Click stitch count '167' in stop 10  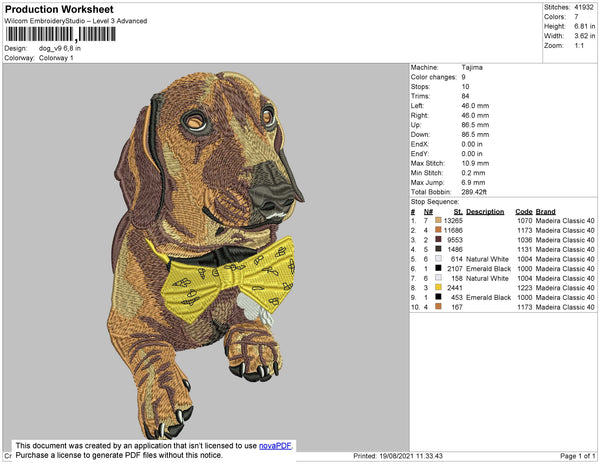click(x=457, y=307)
